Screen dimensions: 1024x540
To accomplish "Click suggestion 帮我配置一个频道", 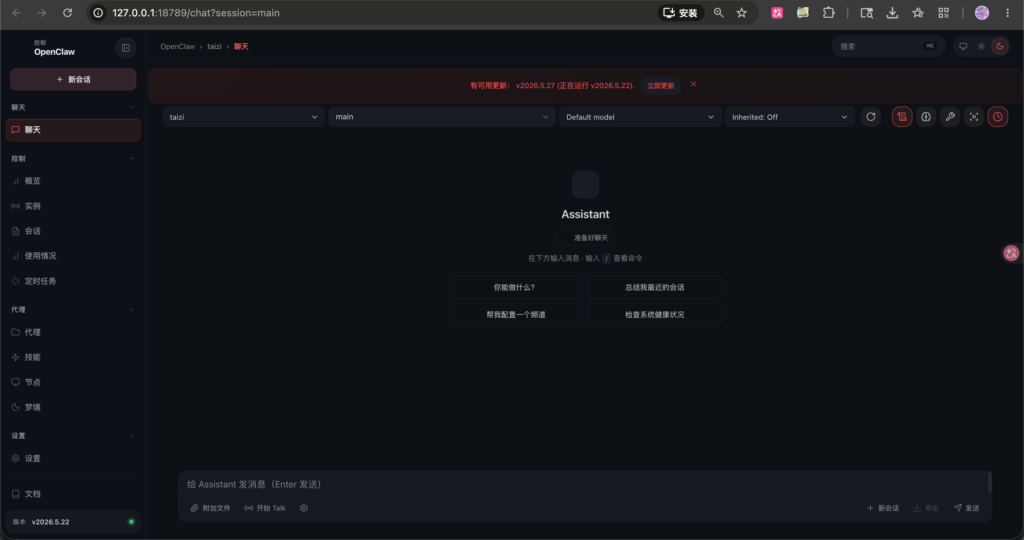I will point(515,315).
